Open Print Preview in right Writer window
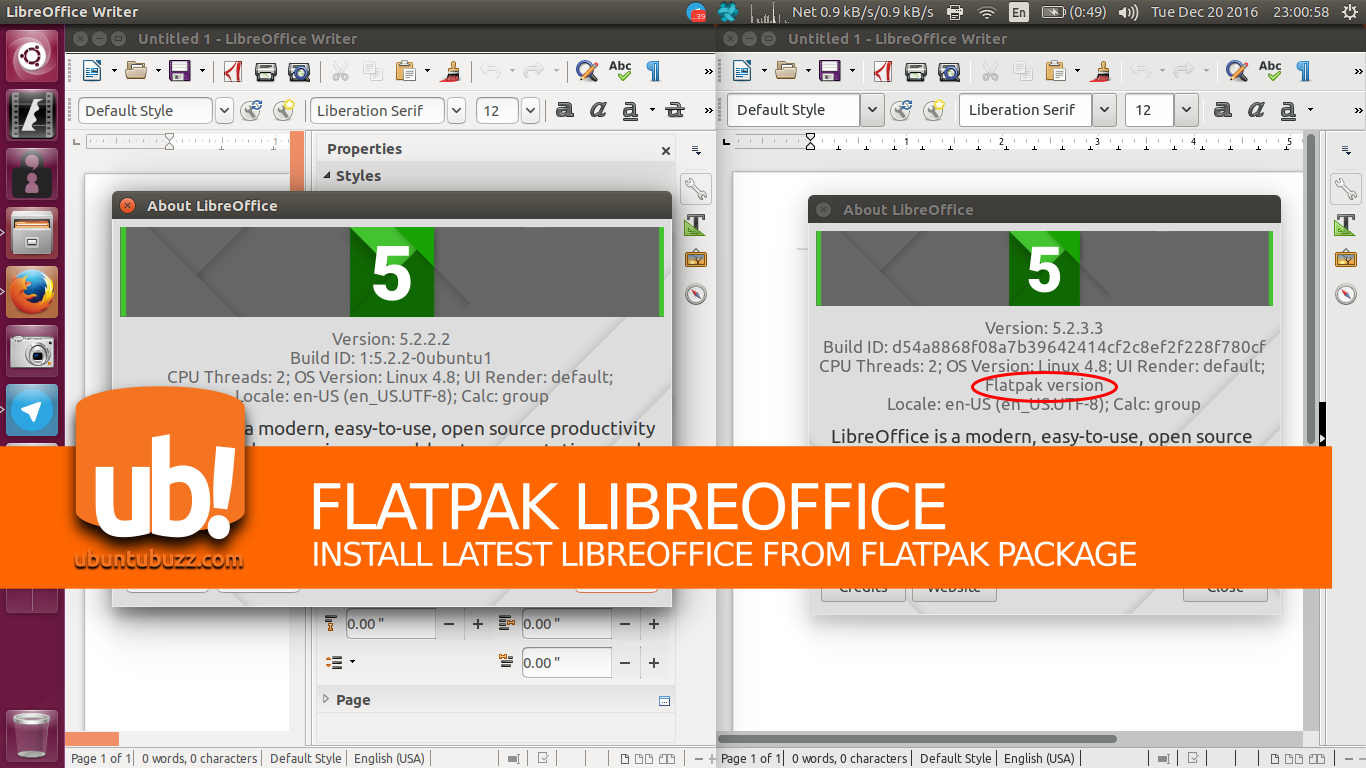The width and height of the screenshot is (1366, 768). click(x=949, y=71)
